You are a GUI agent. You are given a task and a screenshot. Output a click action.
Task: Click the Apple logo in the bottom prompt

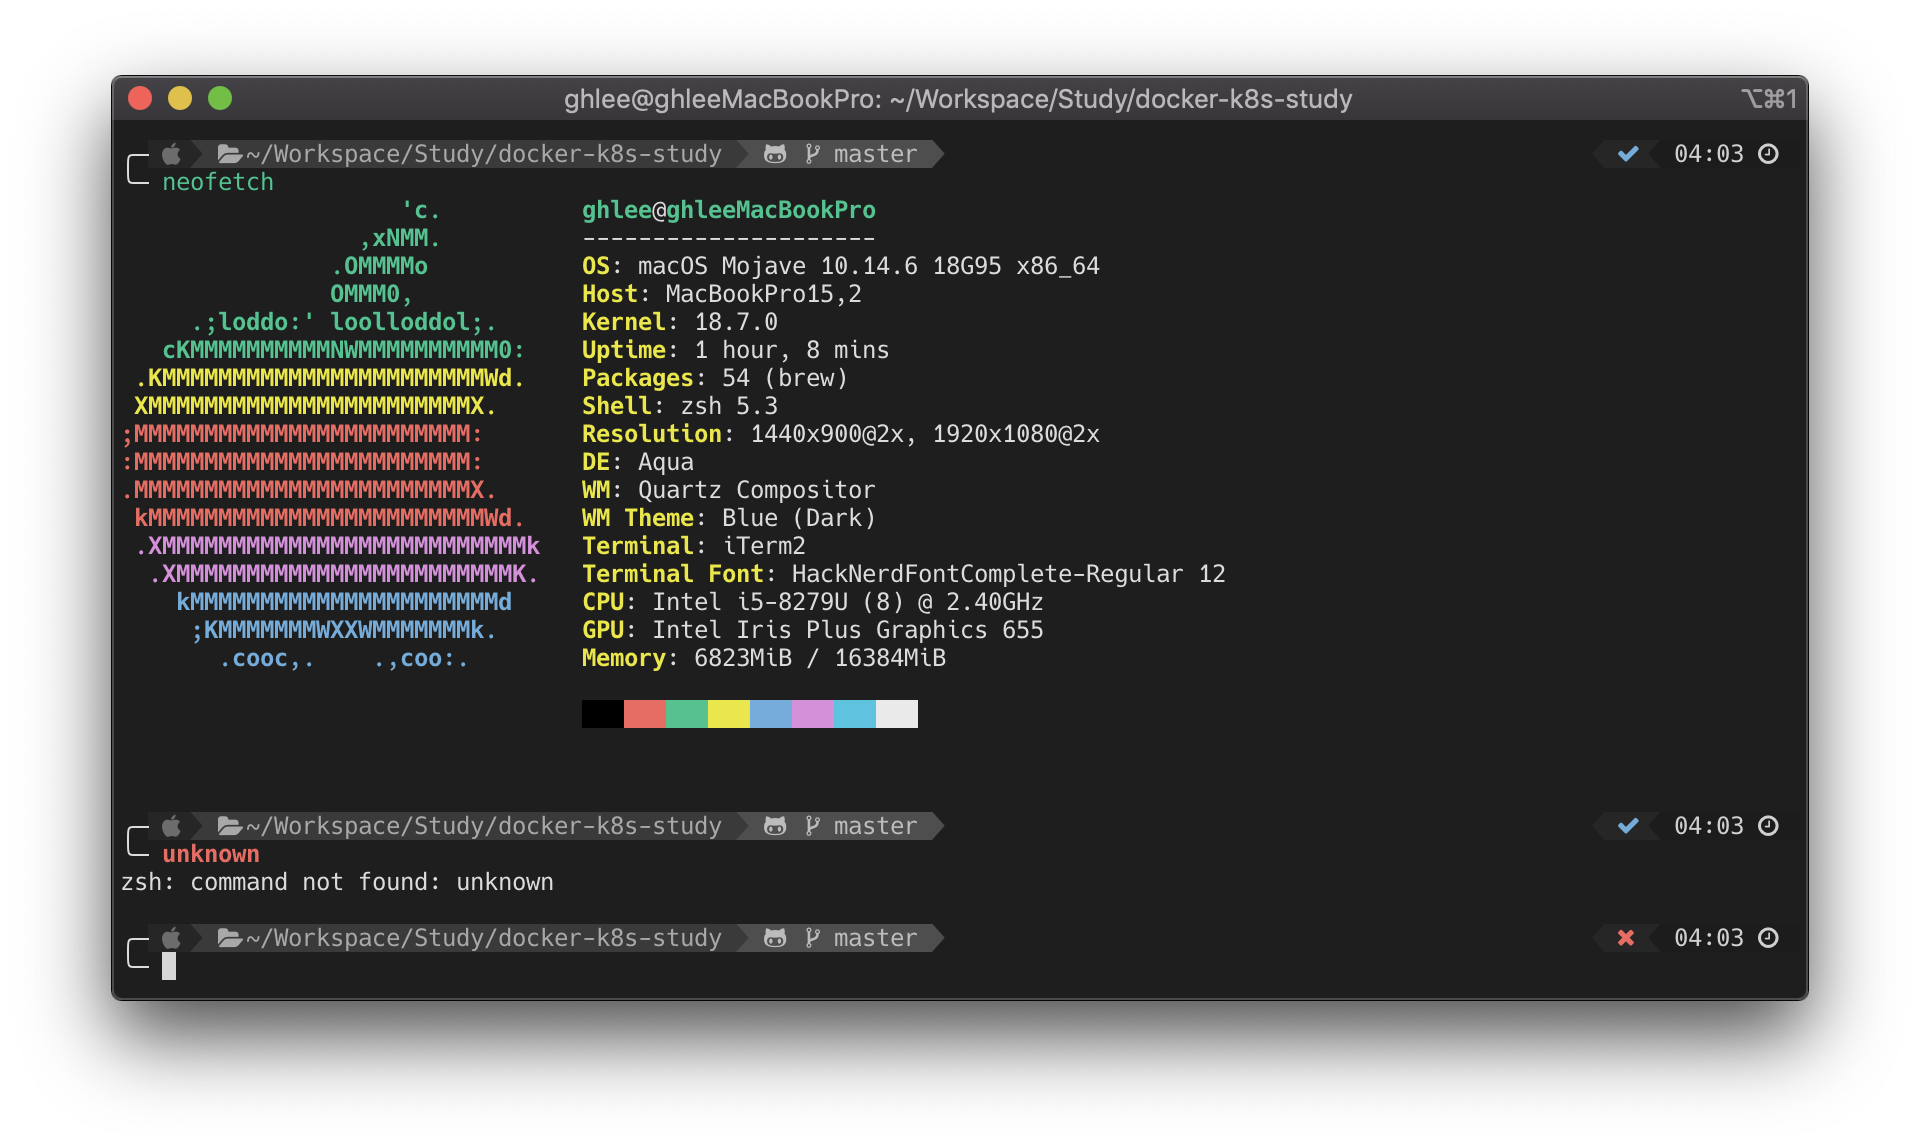tap(172, 938)
